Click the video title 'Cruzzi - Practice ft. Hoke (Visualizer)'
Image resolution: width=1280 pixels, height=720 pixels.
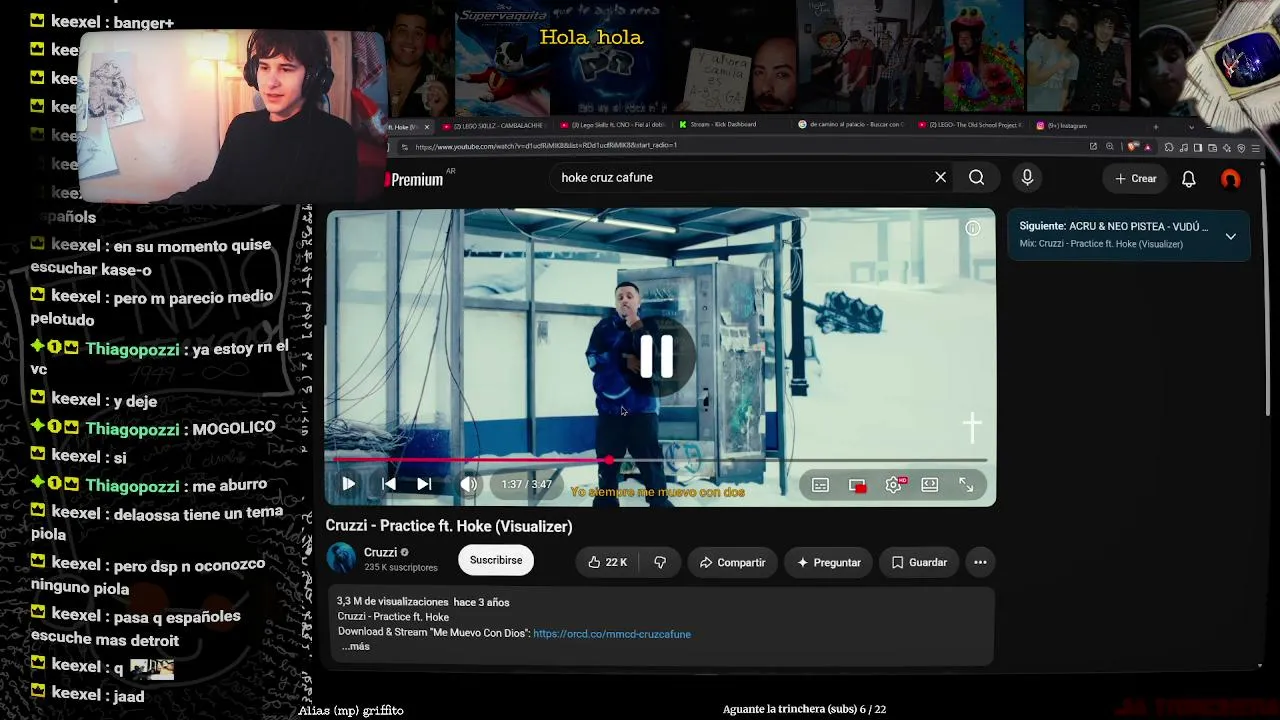[449, 526]
